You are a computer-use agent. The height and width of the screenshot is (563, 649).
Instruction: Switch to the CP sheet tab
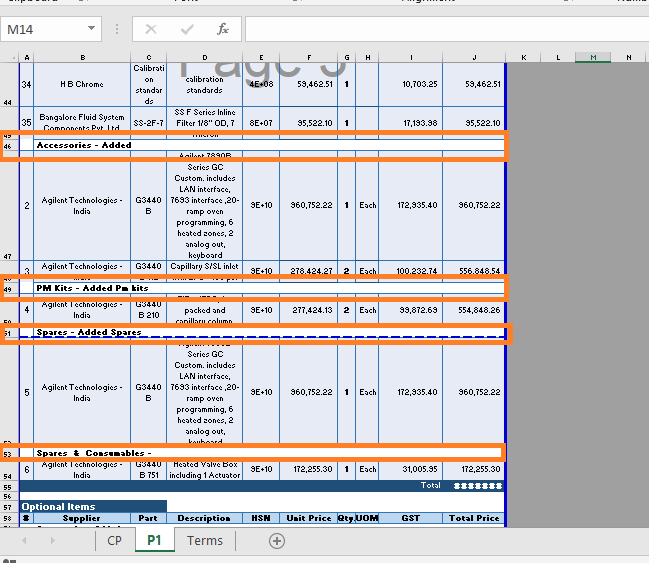(115, 541)
